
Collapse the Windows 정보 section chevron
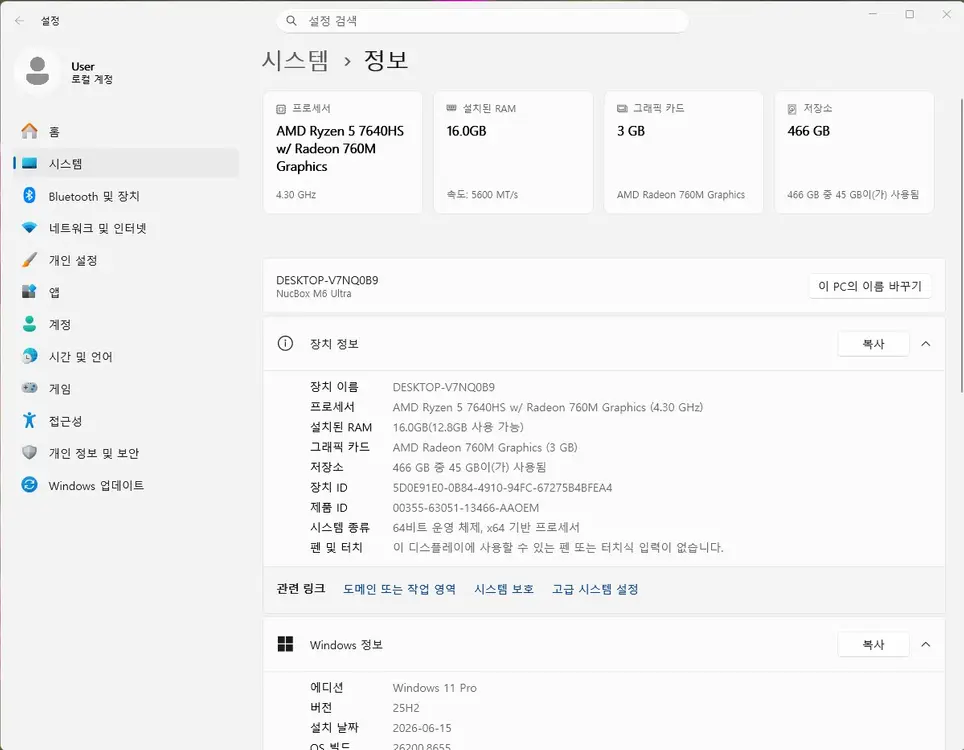coord(926,644)
